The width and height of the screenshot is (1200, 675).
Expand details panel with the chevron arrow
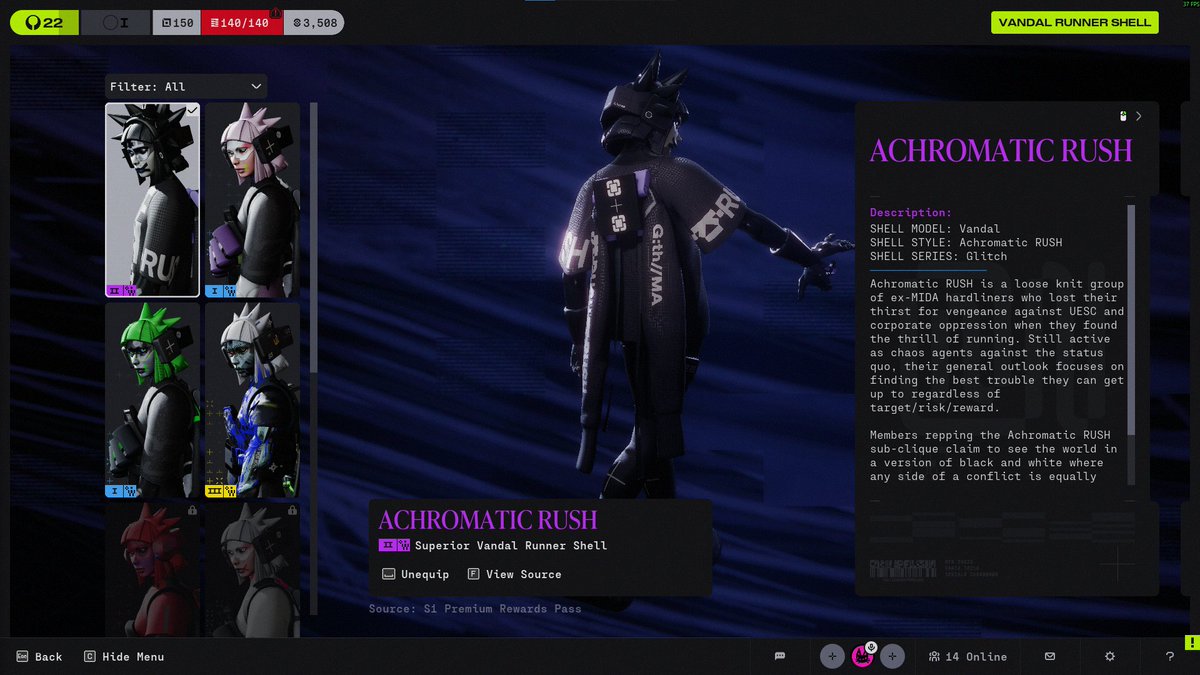1138,116
